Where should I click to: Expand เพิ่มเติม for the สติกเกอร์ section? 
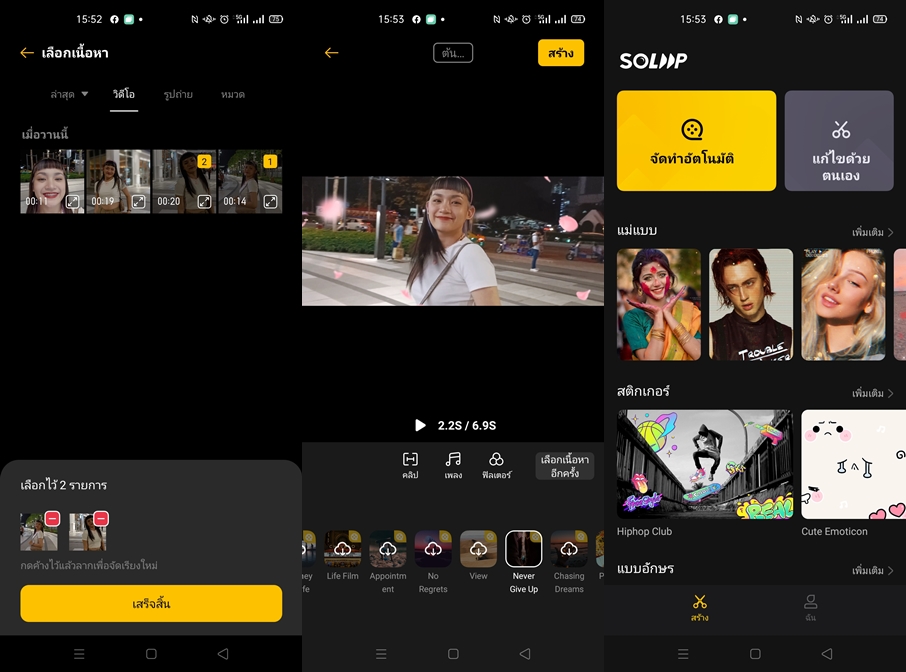pos(872,393)
